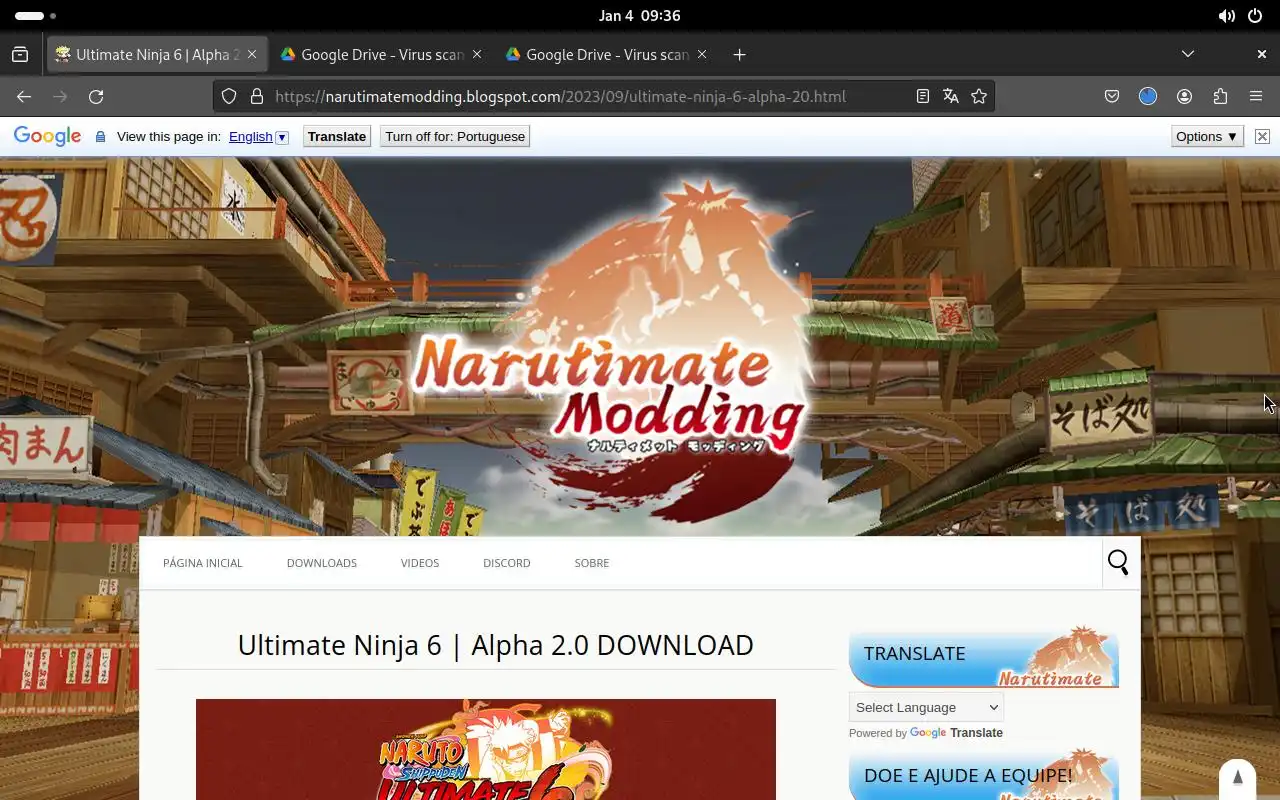Open tracking protection shield icon
This screenshot has width=1280, height=800.
pyautogui.click(x=229, y=96)
